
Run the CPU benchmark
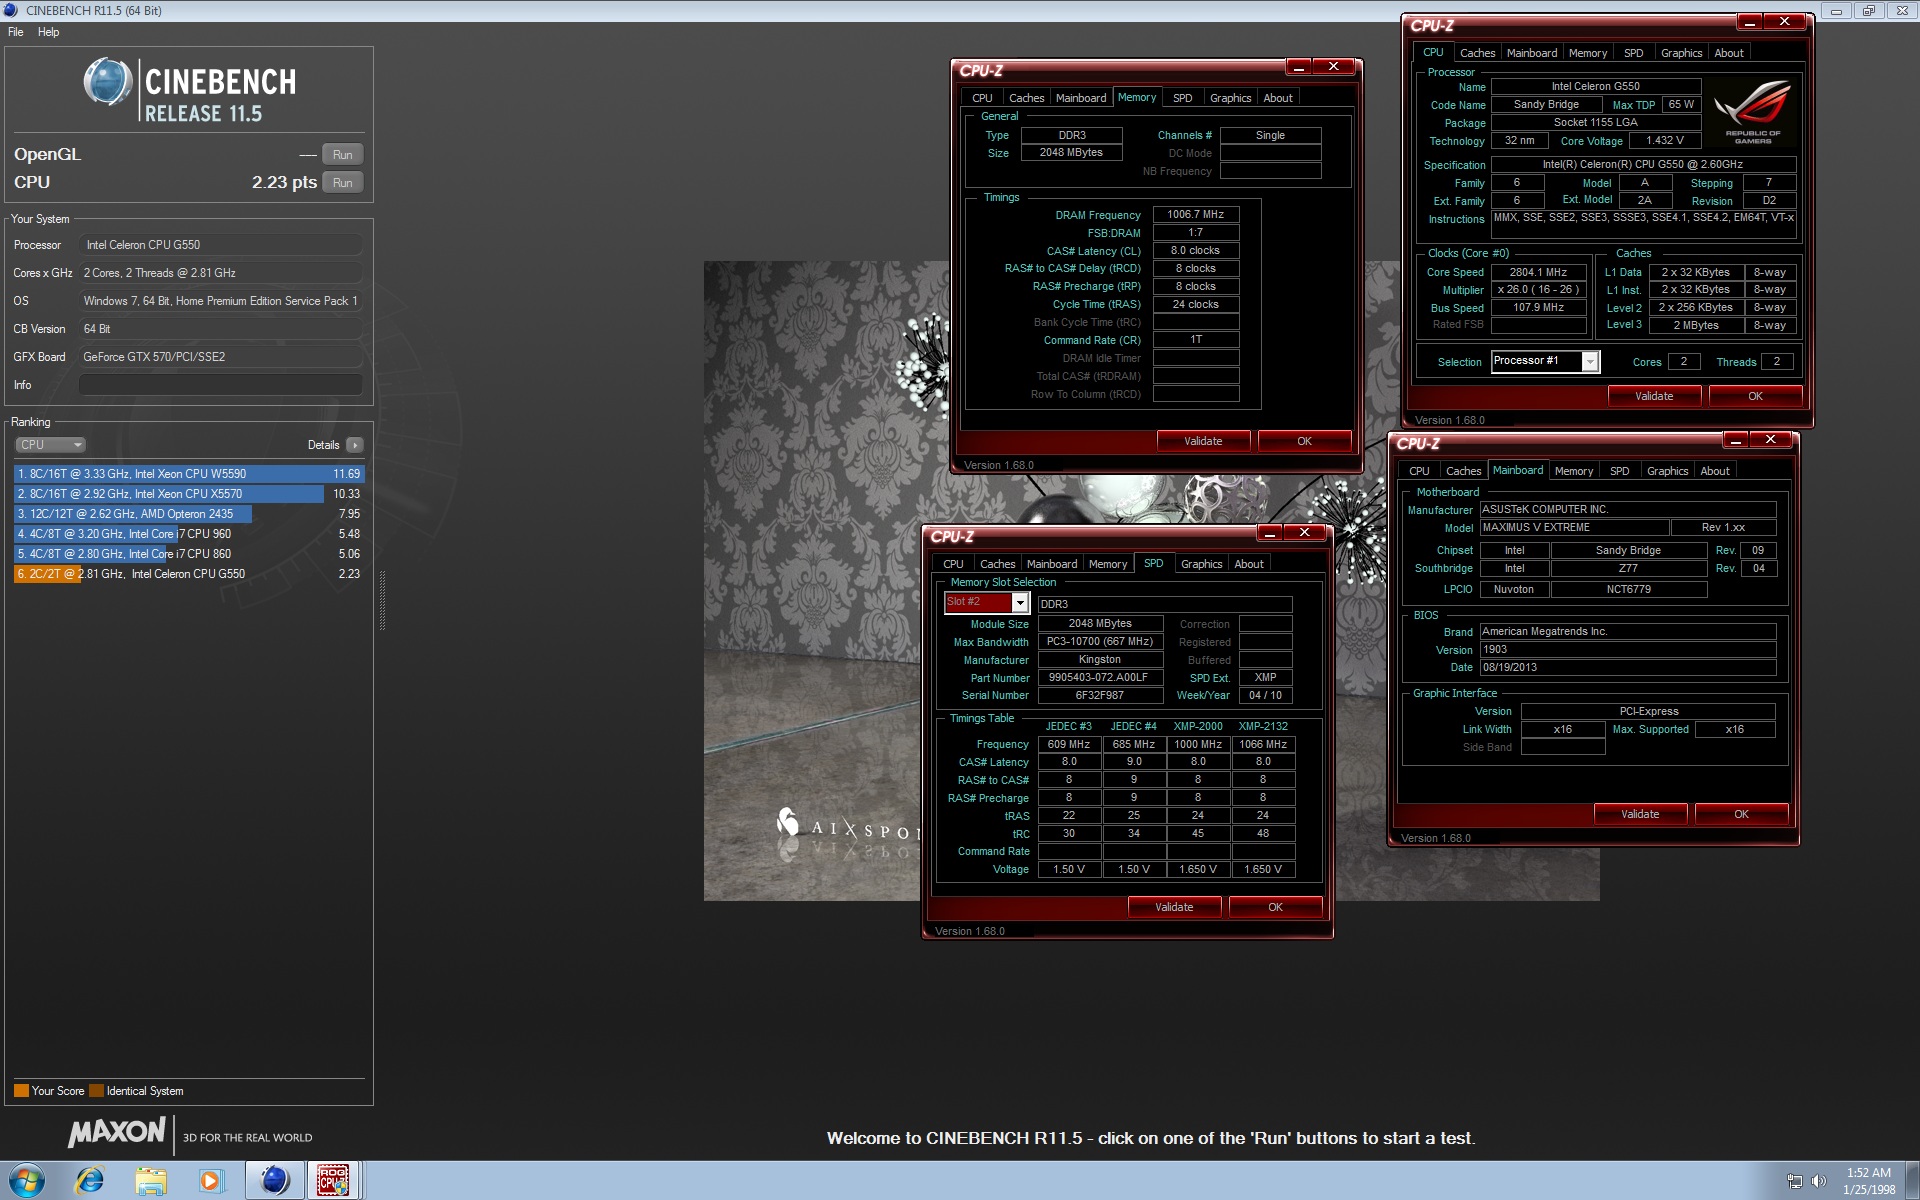[342, 183]
